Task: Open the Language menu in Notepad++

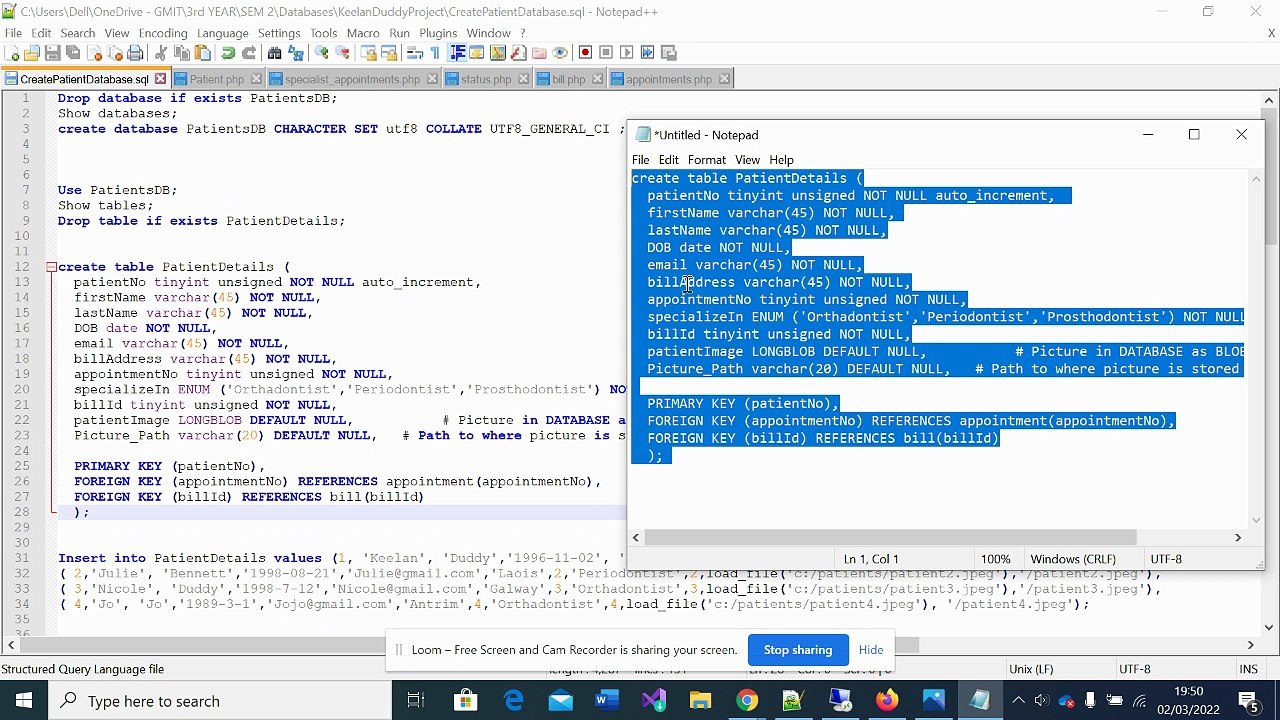Action: (x=222, y=33)
